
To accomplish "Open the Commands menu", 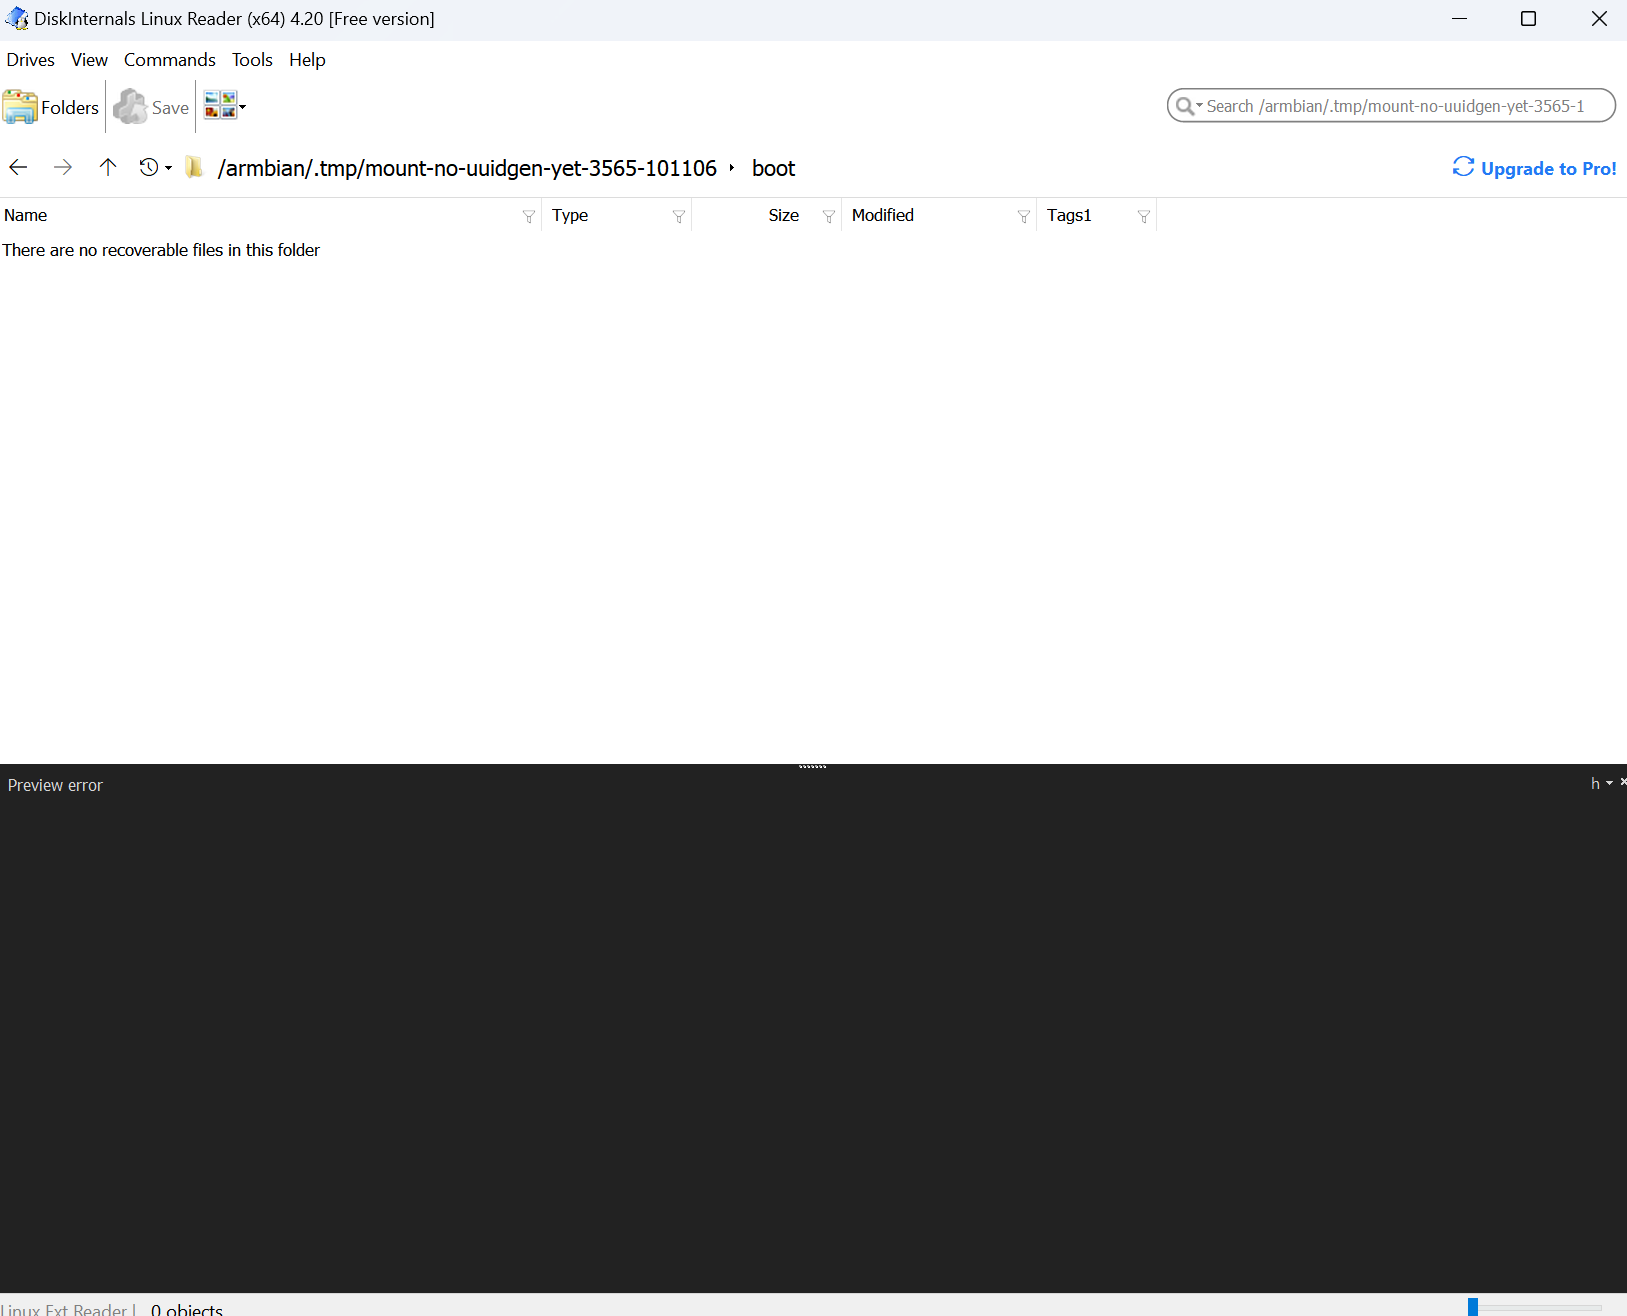I will [x=170, y=60].
